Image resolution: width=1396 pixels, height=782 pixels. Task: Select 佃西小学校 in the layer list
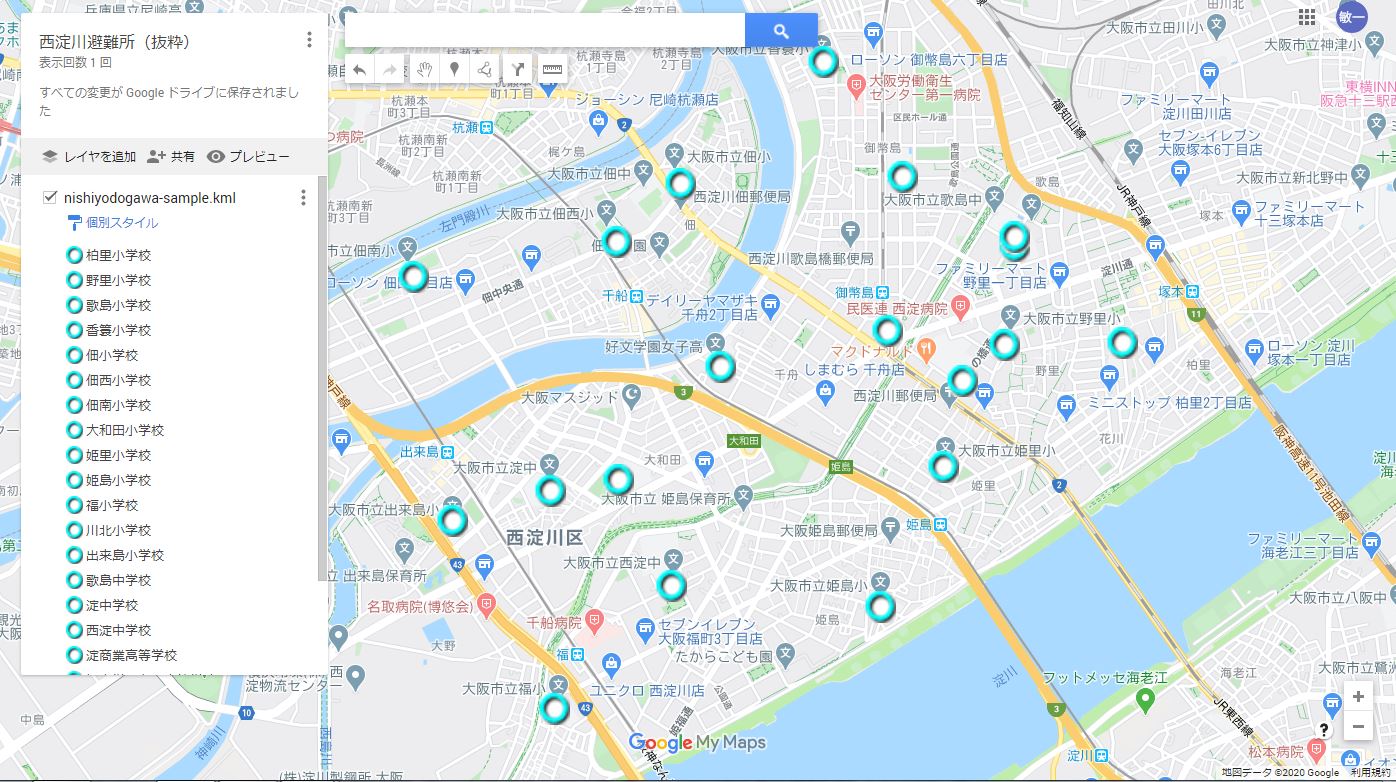click(x=118, y=380)
